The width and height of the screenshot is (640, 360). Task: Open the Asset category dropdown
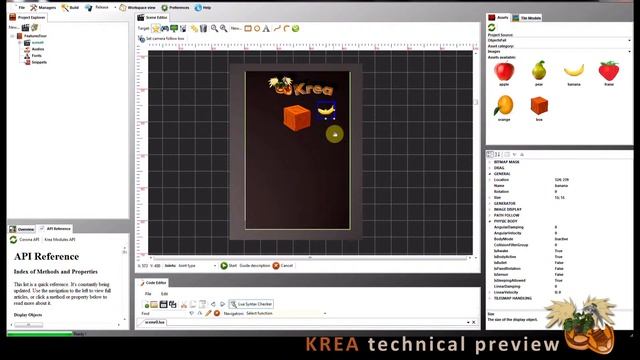pyautogui.click(x=559, y=51)
